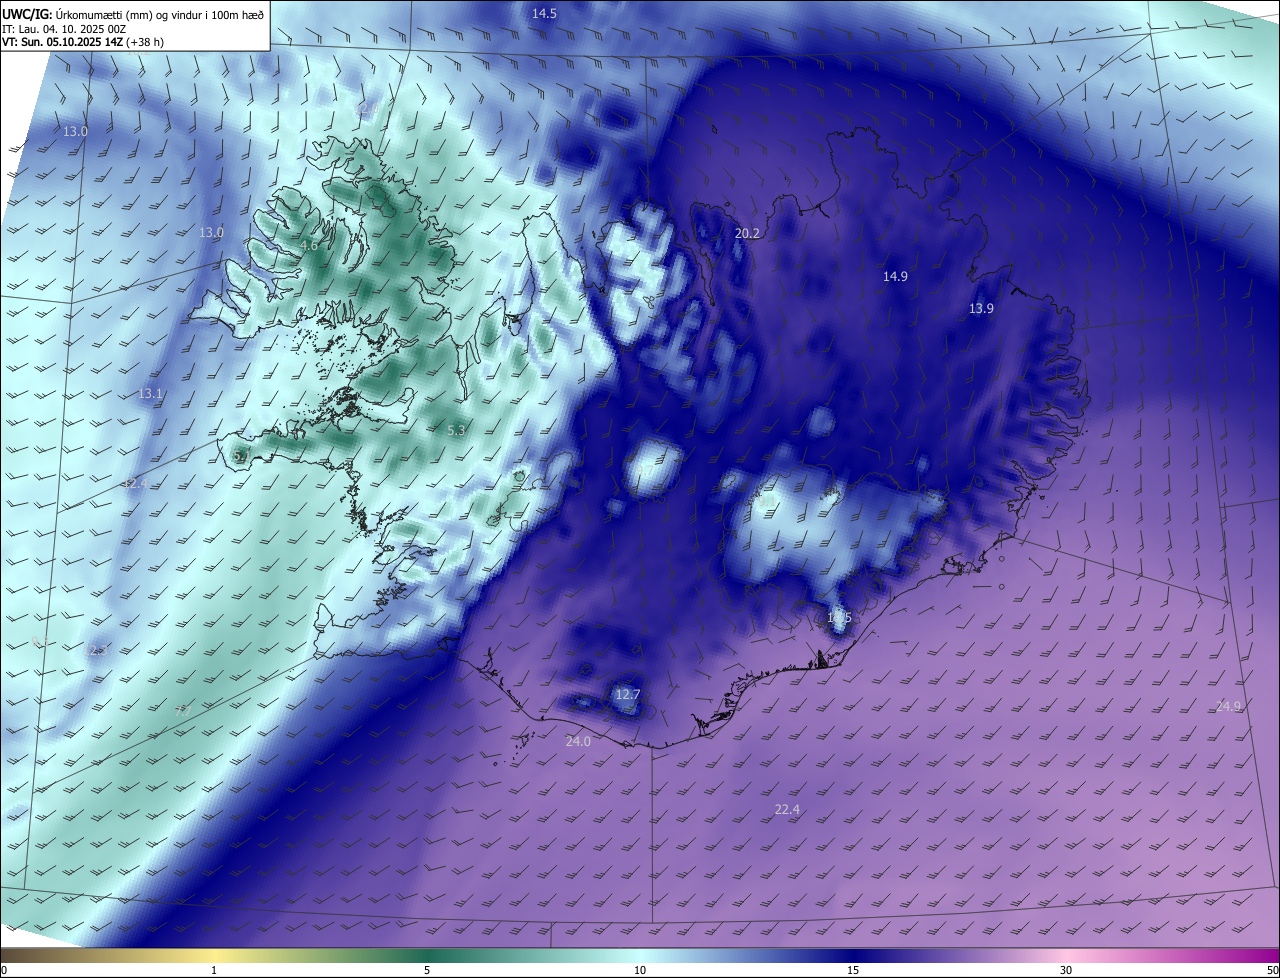Click the colorbar tick label 5

coord(427,970)
